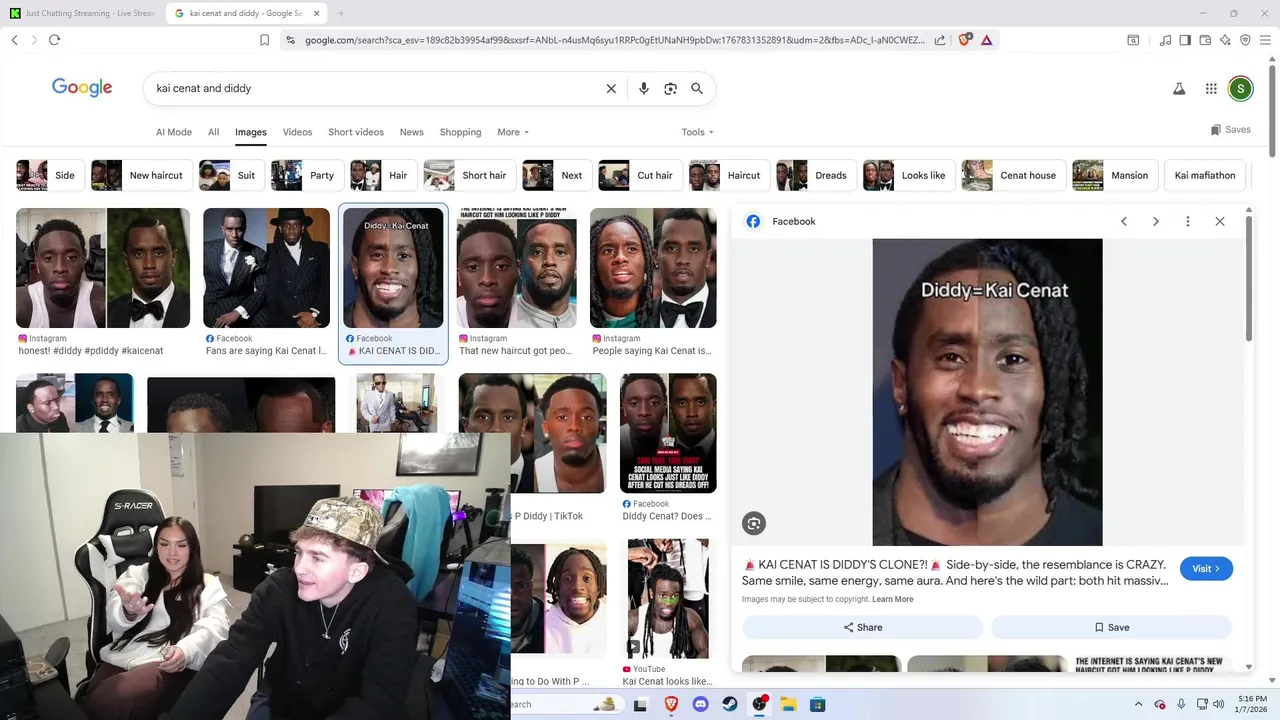Switch to the News tab

412,132
